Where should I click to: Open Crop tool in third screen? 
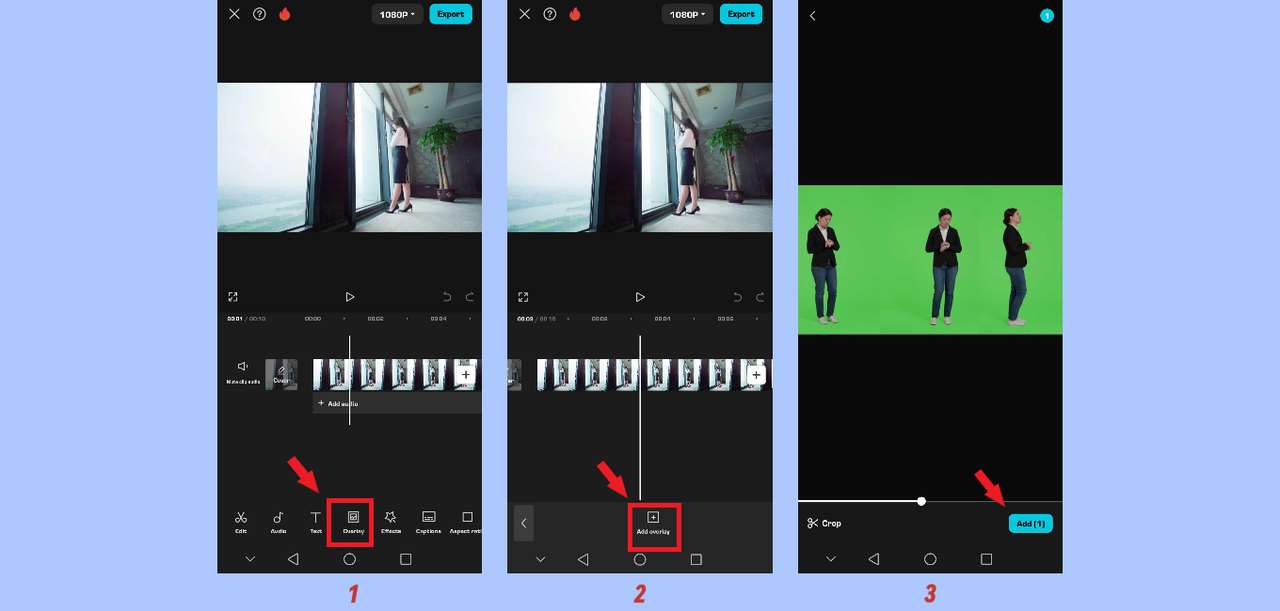[825, 523]
